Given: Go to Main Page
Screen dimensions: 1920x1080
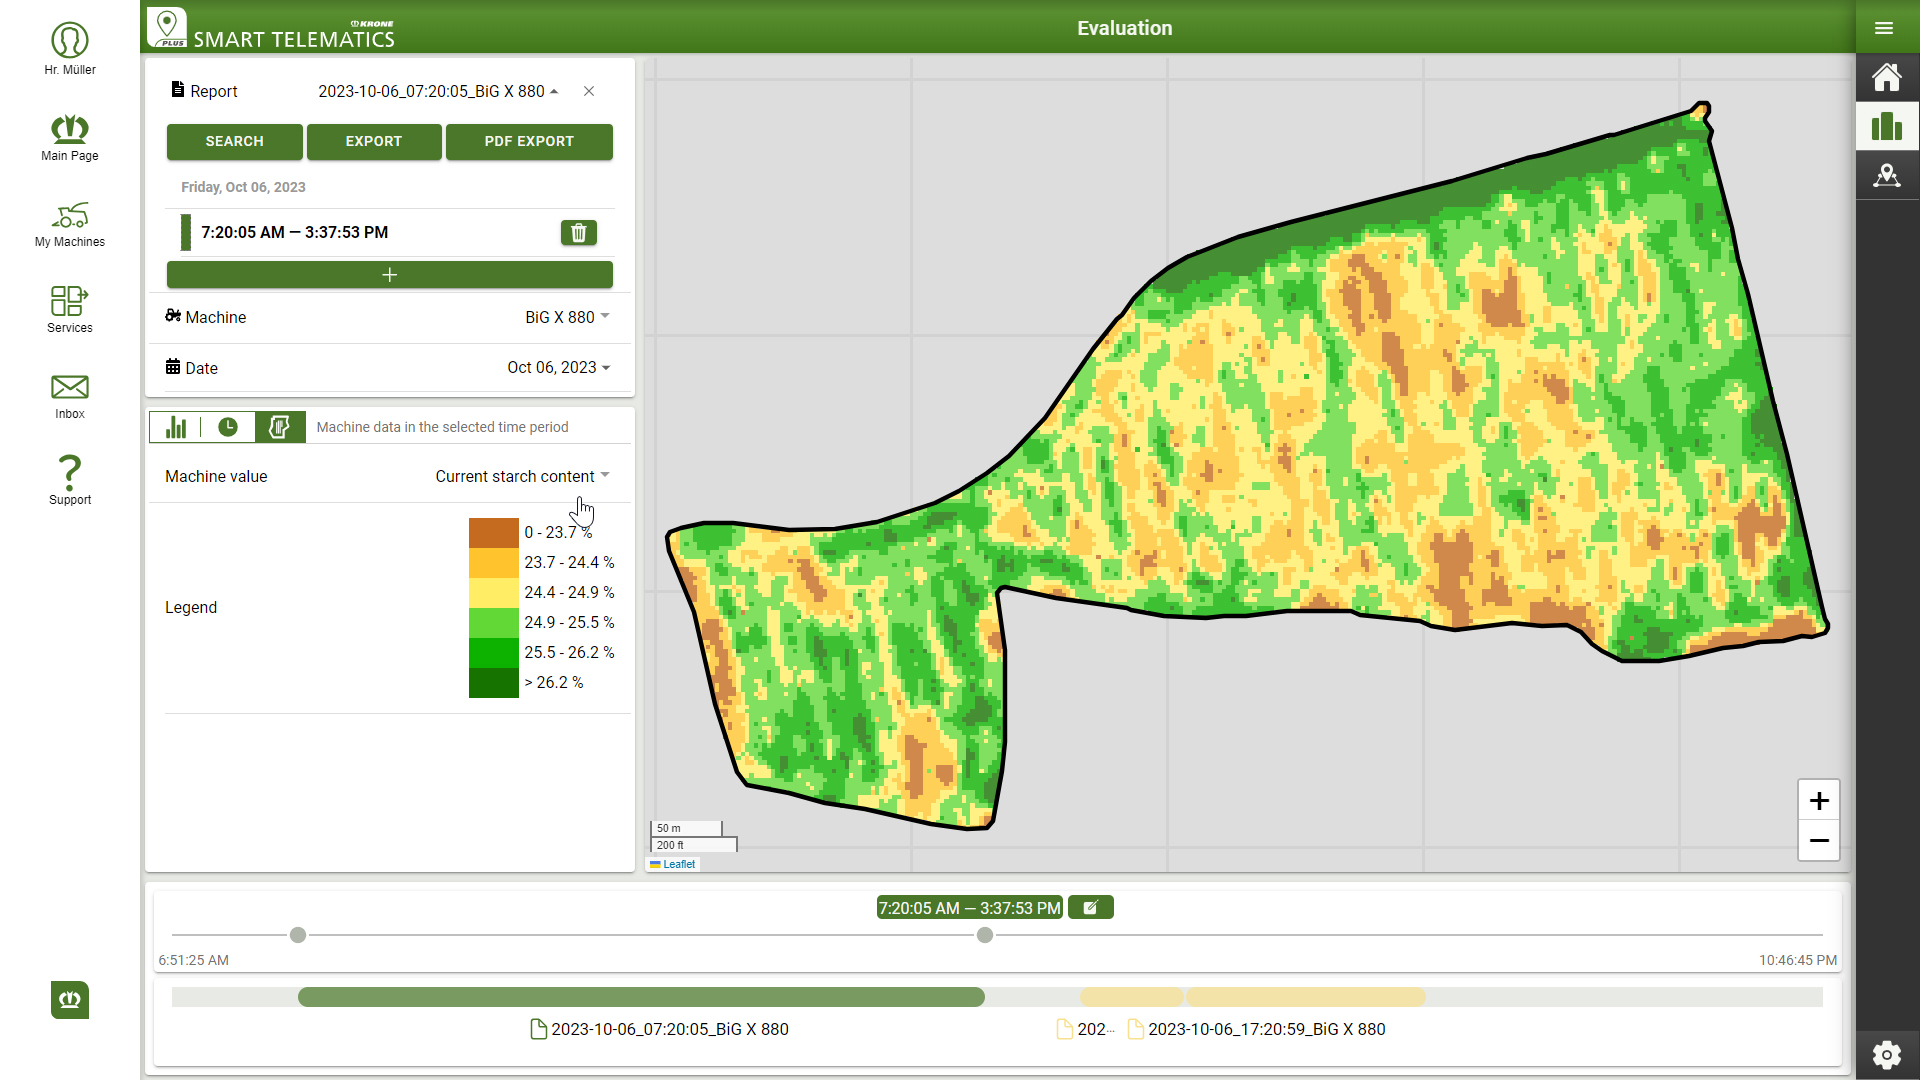Looking at the screenshot, I should point(70,138).
